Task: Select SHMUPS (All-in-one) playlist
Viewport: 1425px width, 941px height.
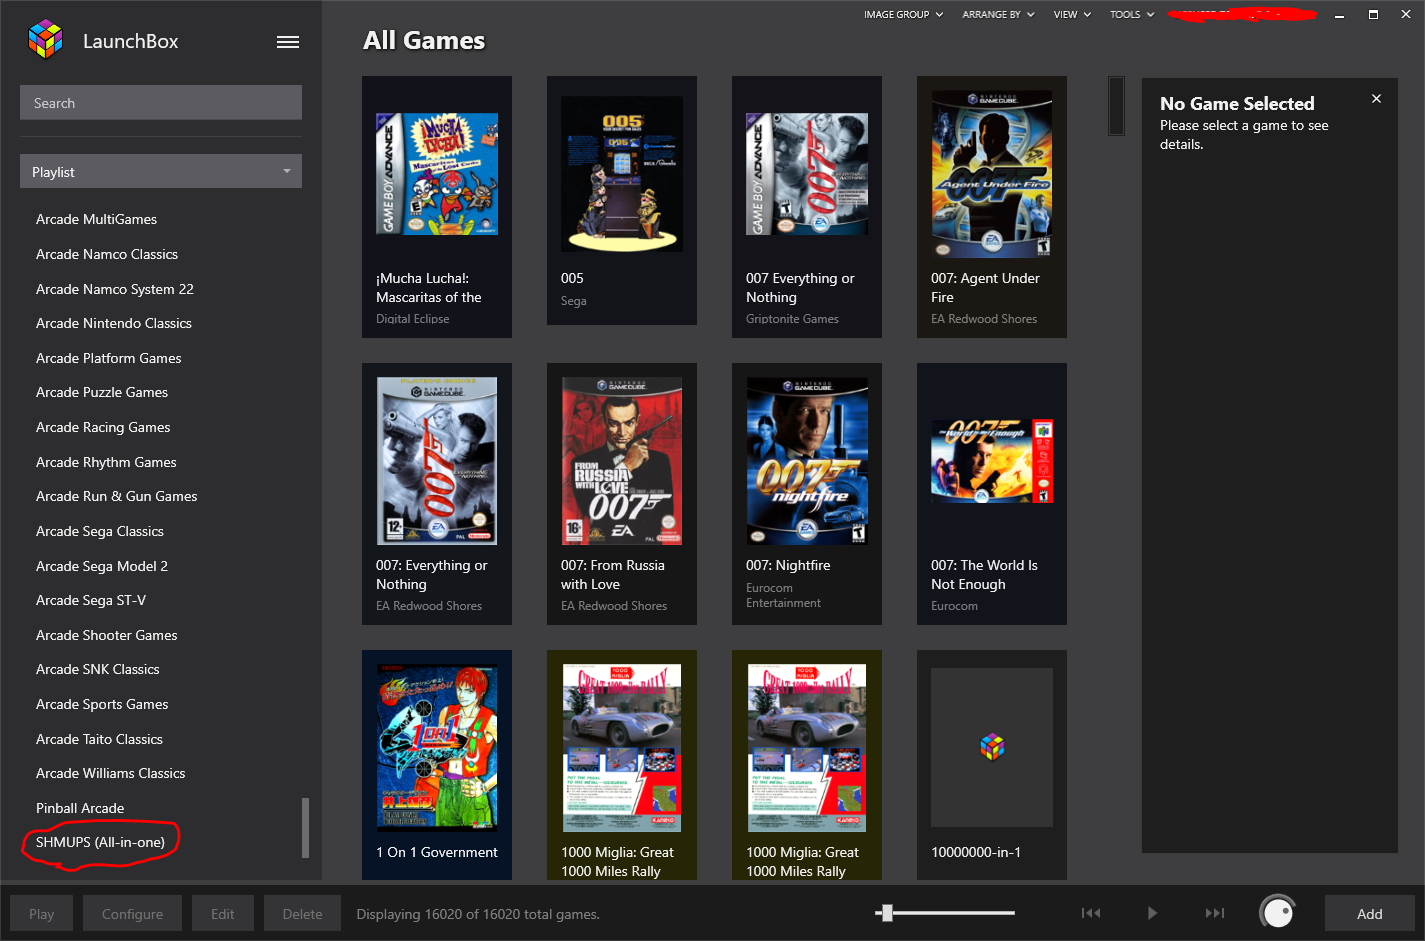Action: point(100,842)
